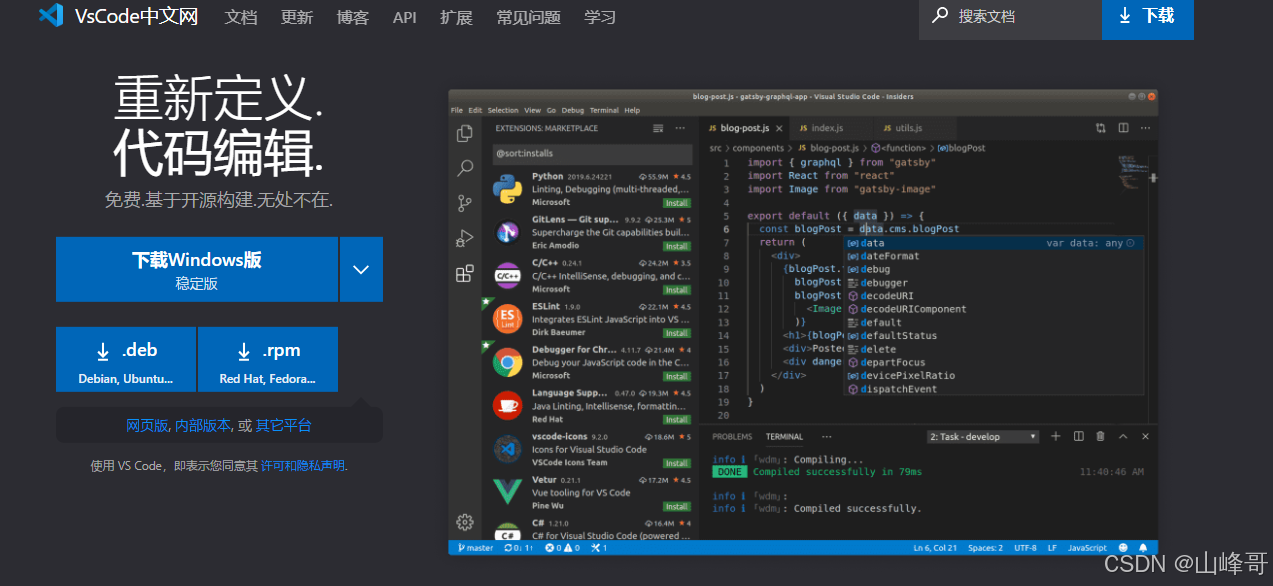Click the split terminal icon
The height and width of the screenshot is (586, 1273).
[1079, 436]
